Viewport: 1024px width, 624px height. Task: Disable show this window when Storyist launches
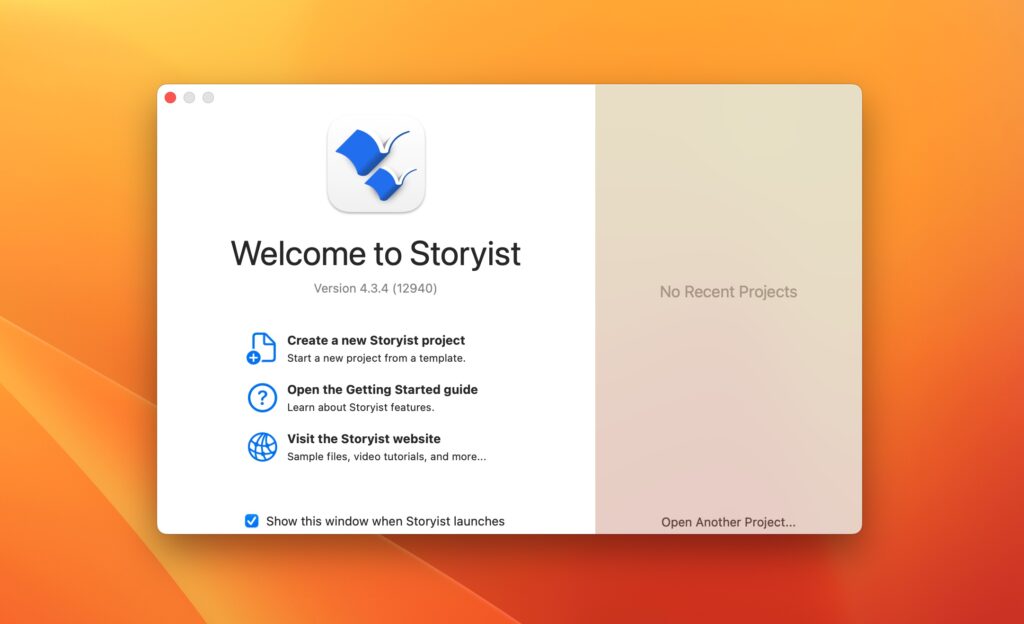pos(251,520)
